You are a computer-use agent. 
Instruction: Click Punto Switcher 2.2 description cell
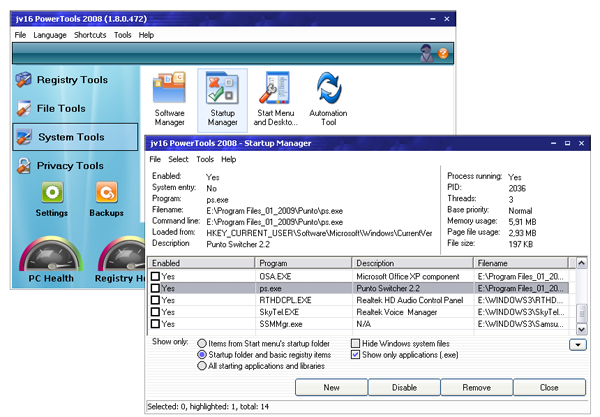[412, 288]
